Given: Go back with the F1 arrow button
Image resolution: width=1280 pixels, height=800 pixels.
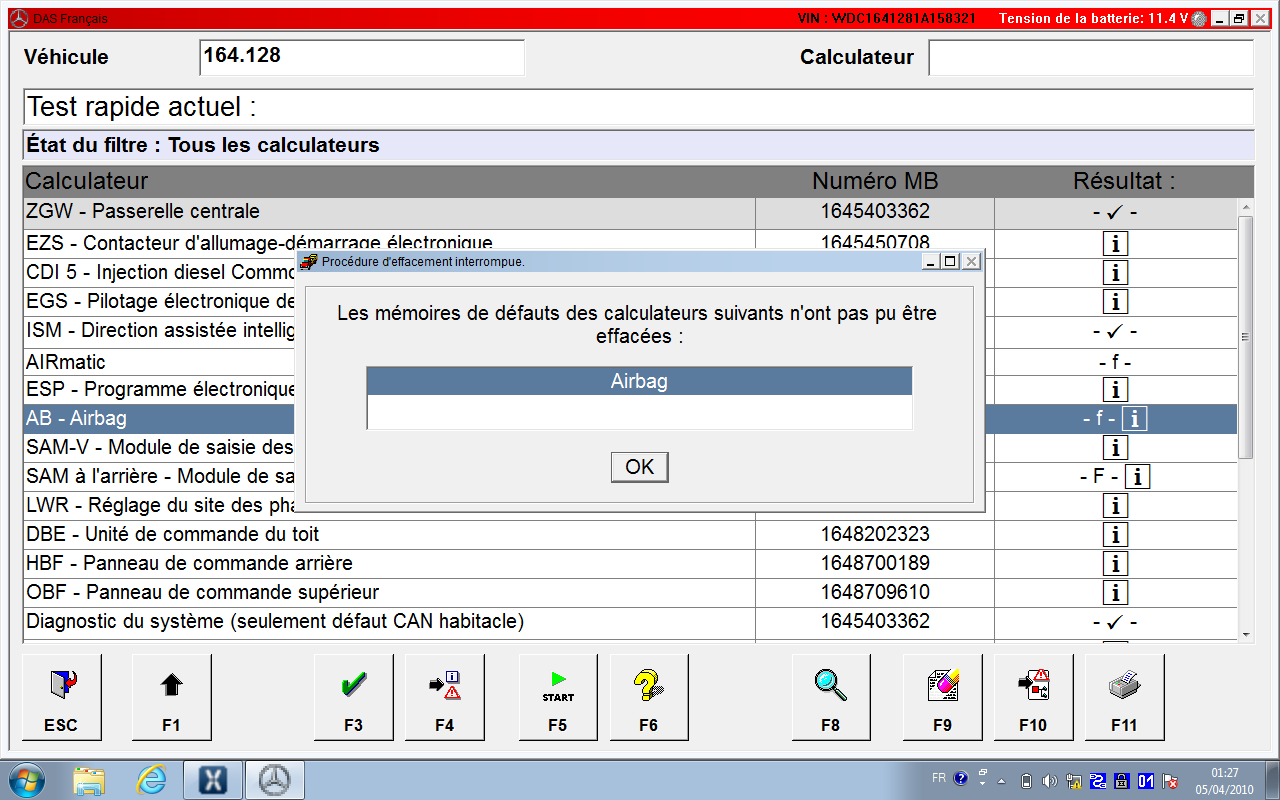Looking at the screenshot, I should pos(172,697).
